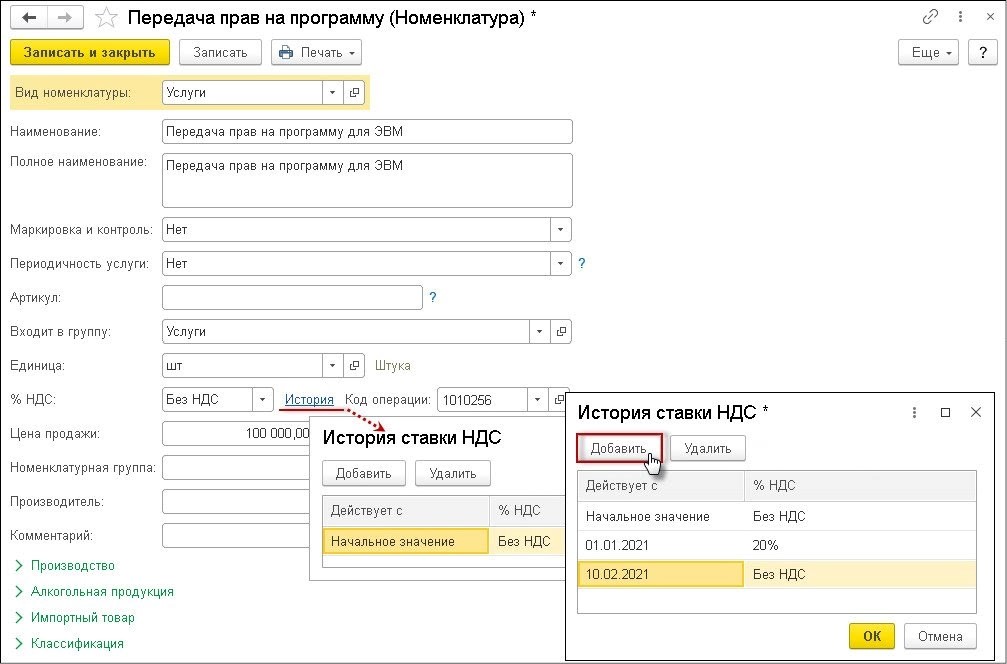The height and width of the screenshot is (664, 1007).
Task: Copy link with the chain icon
Action: [931, 18]
